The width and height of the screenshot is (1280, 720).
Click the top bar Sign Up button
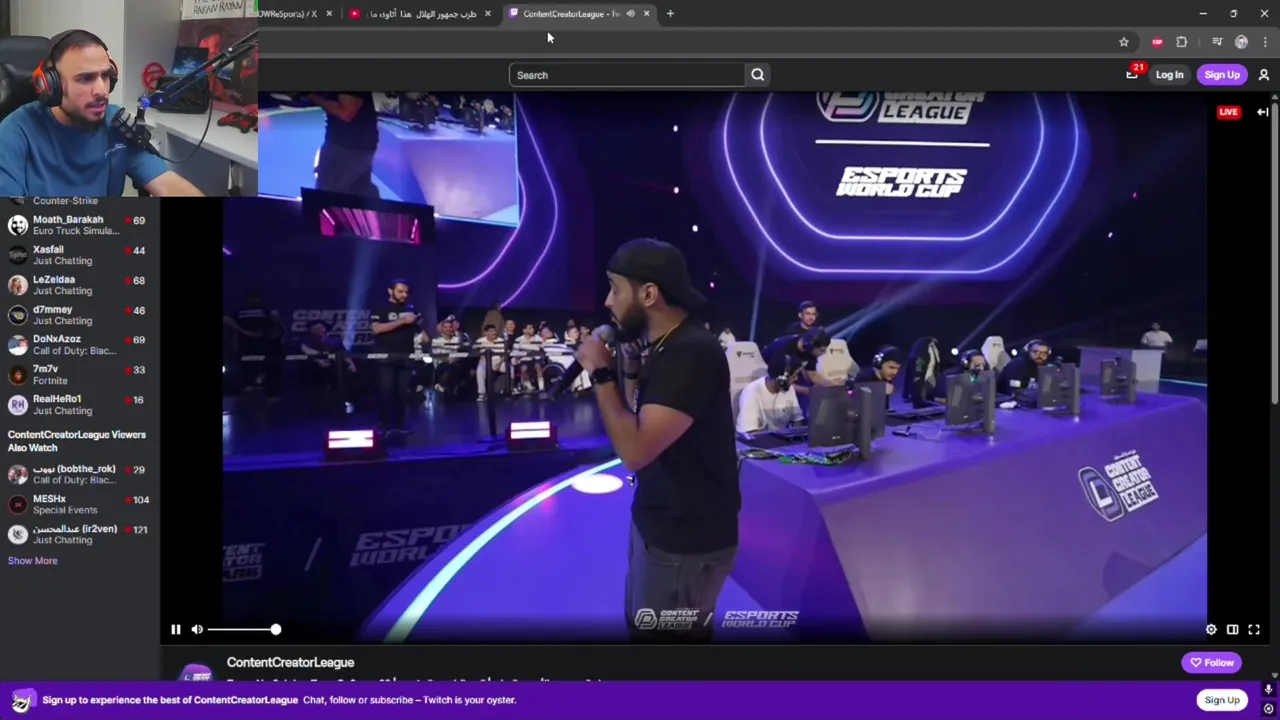[x=1222, y=75]
